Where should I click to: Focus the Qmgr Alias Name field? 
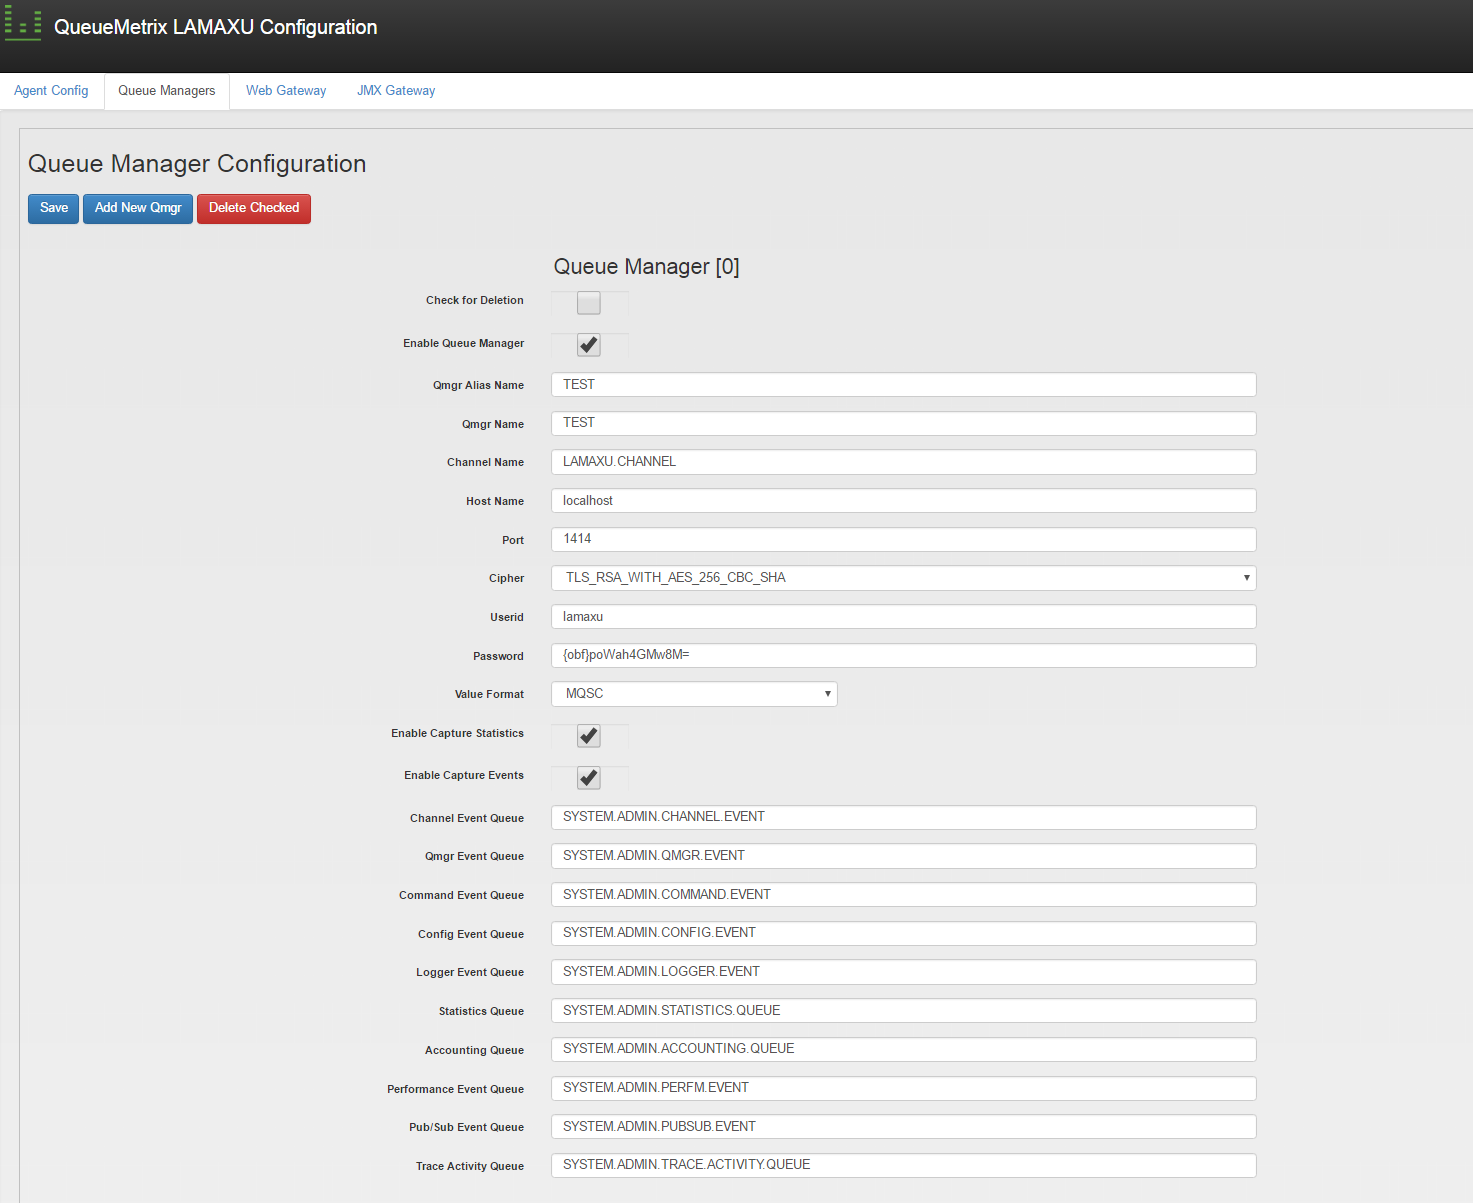(x=903, y=385)
